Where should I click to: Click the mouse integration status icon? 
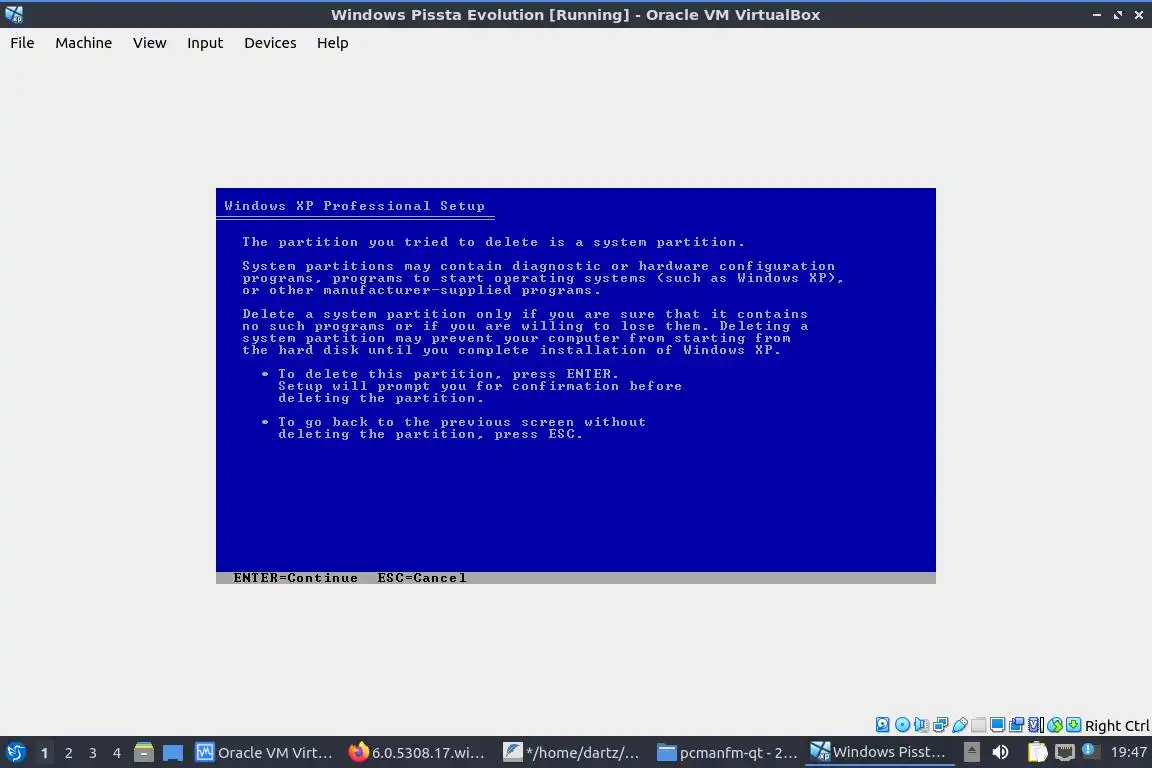click(1055, 725)
